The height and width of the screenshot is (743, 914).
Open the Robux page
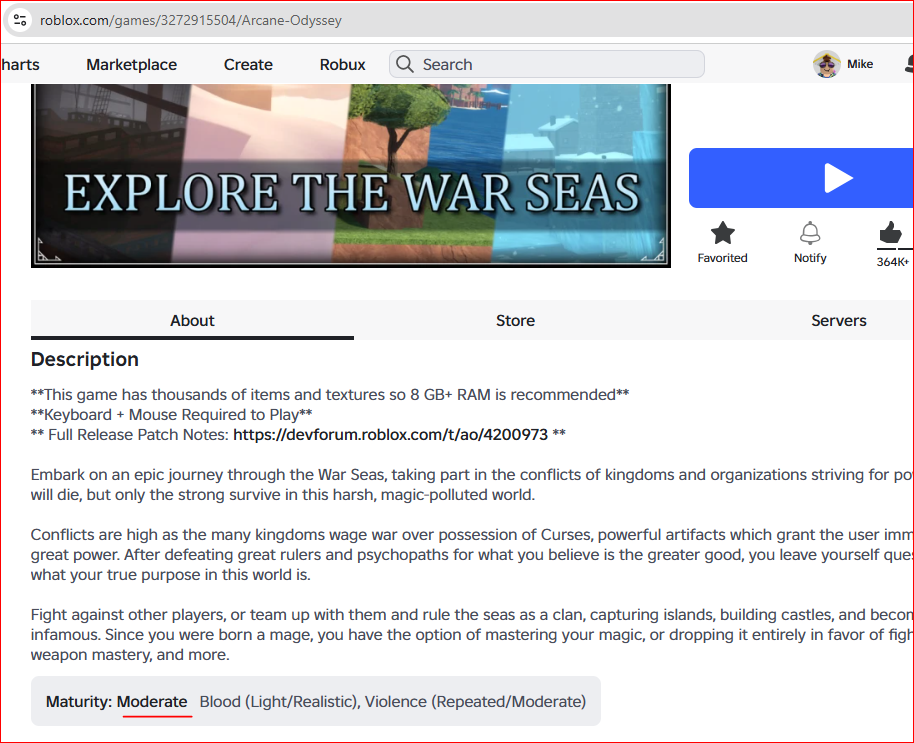pos(342,64)
